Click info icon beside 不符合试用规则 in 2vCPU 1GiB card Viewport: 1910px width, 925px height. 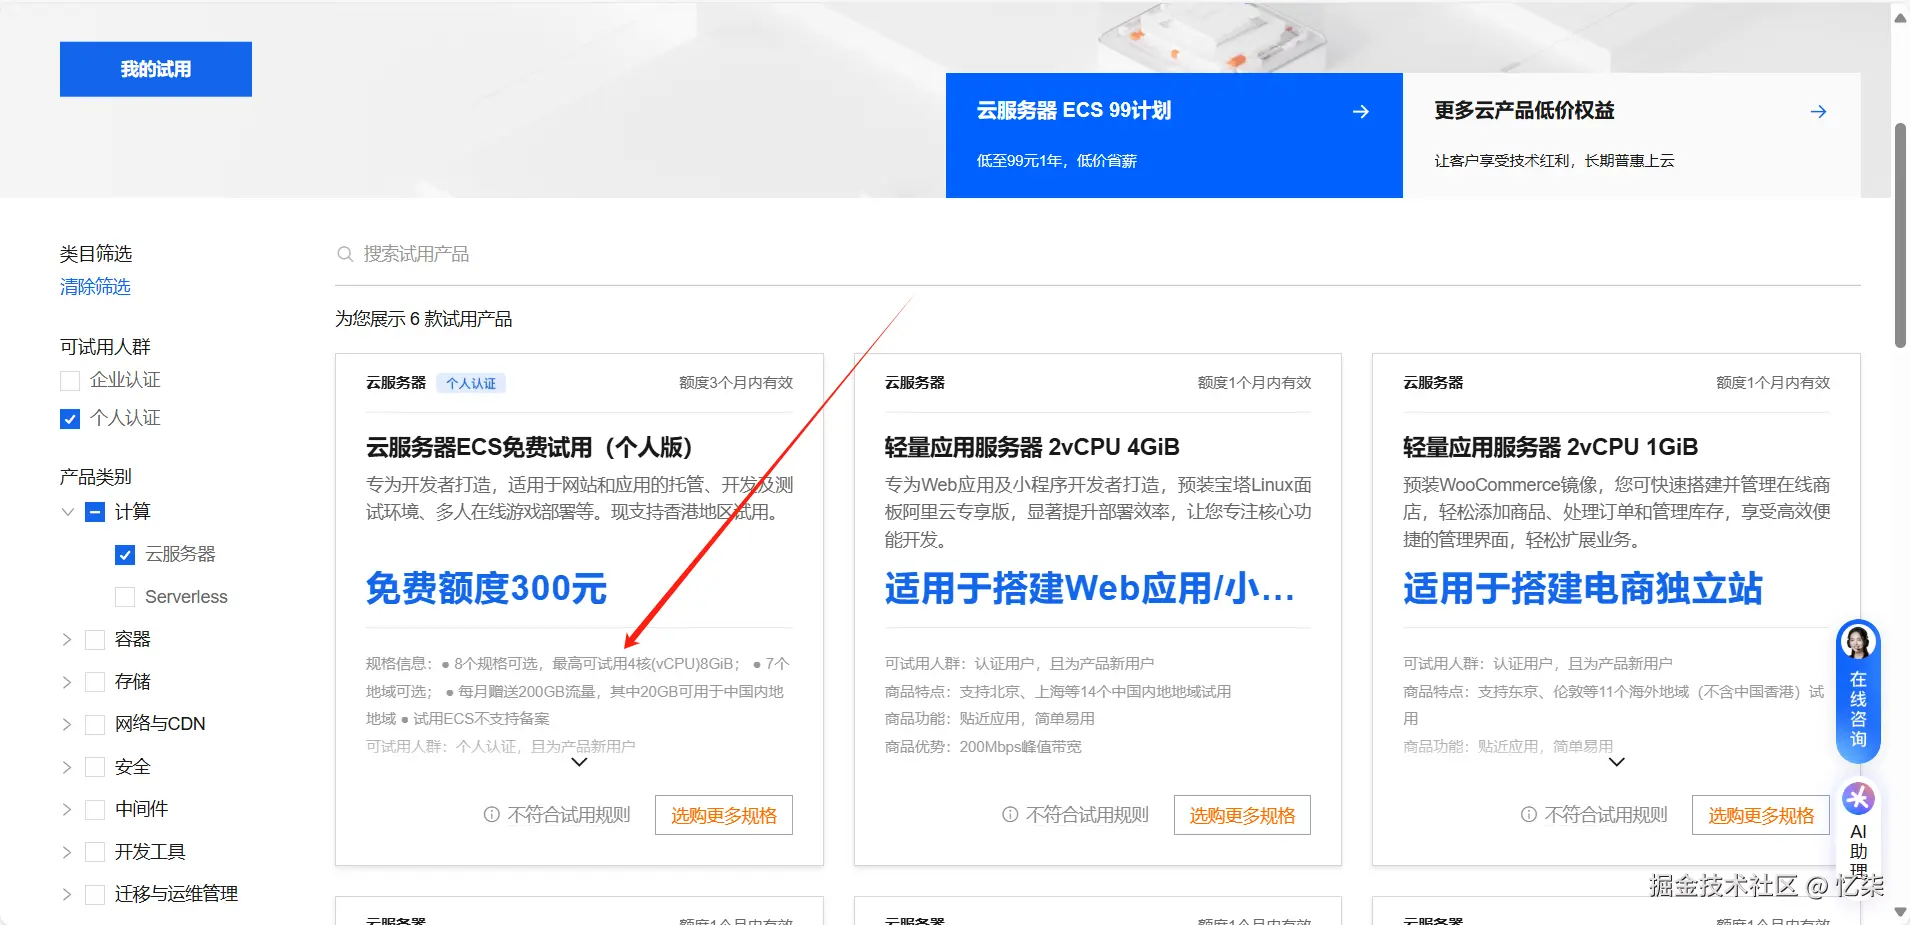coord(1529,815)
